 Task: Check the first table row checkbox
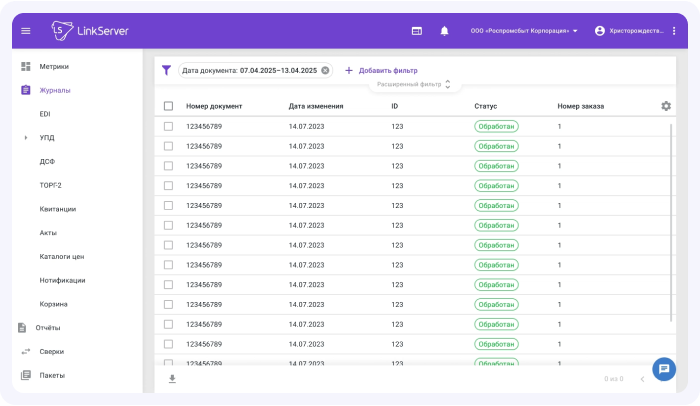168,126
